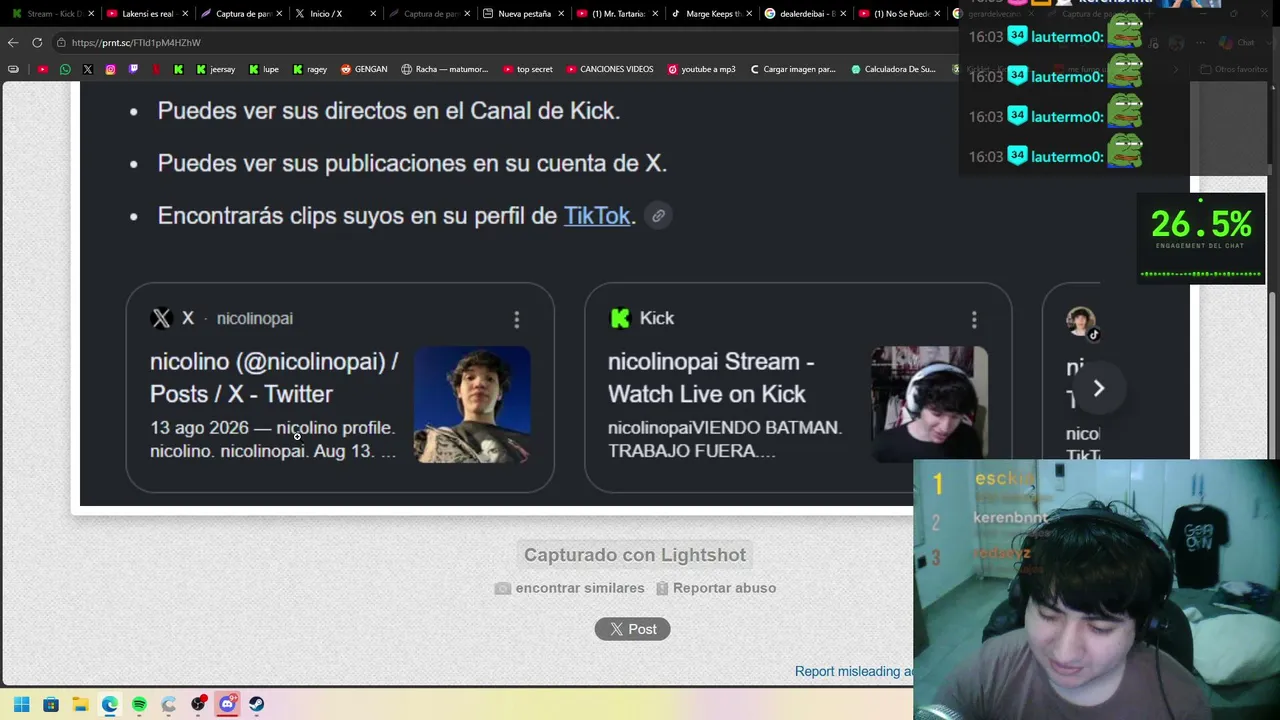Viewport: 1280px width, 720px height.
Task: Open the 'CANCIONES VIDEOS' bookmark
Action: [x=610, y=69]
